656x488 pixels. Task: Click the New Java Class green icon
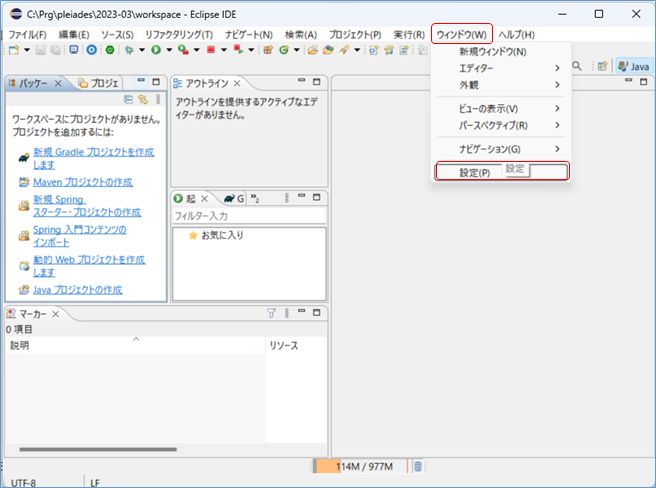click(x=284, y=50)
